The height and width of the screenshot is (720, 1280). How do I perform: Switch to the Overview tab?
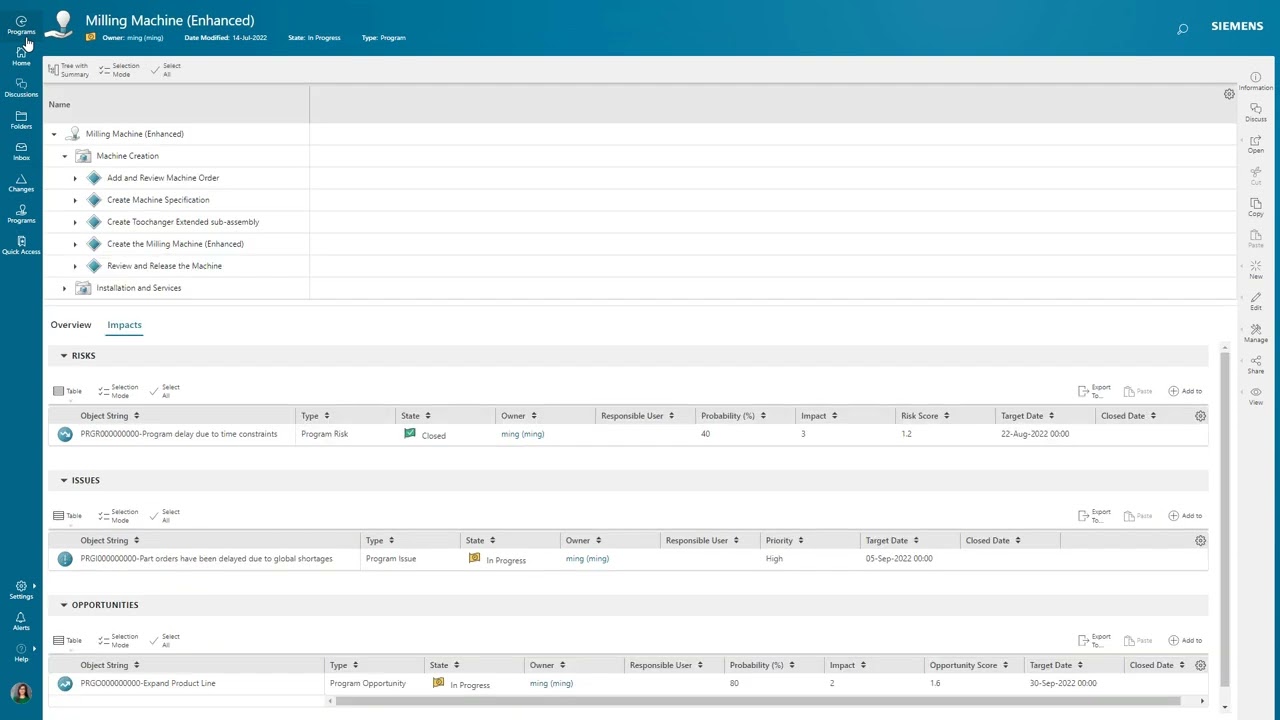(71, 325)
